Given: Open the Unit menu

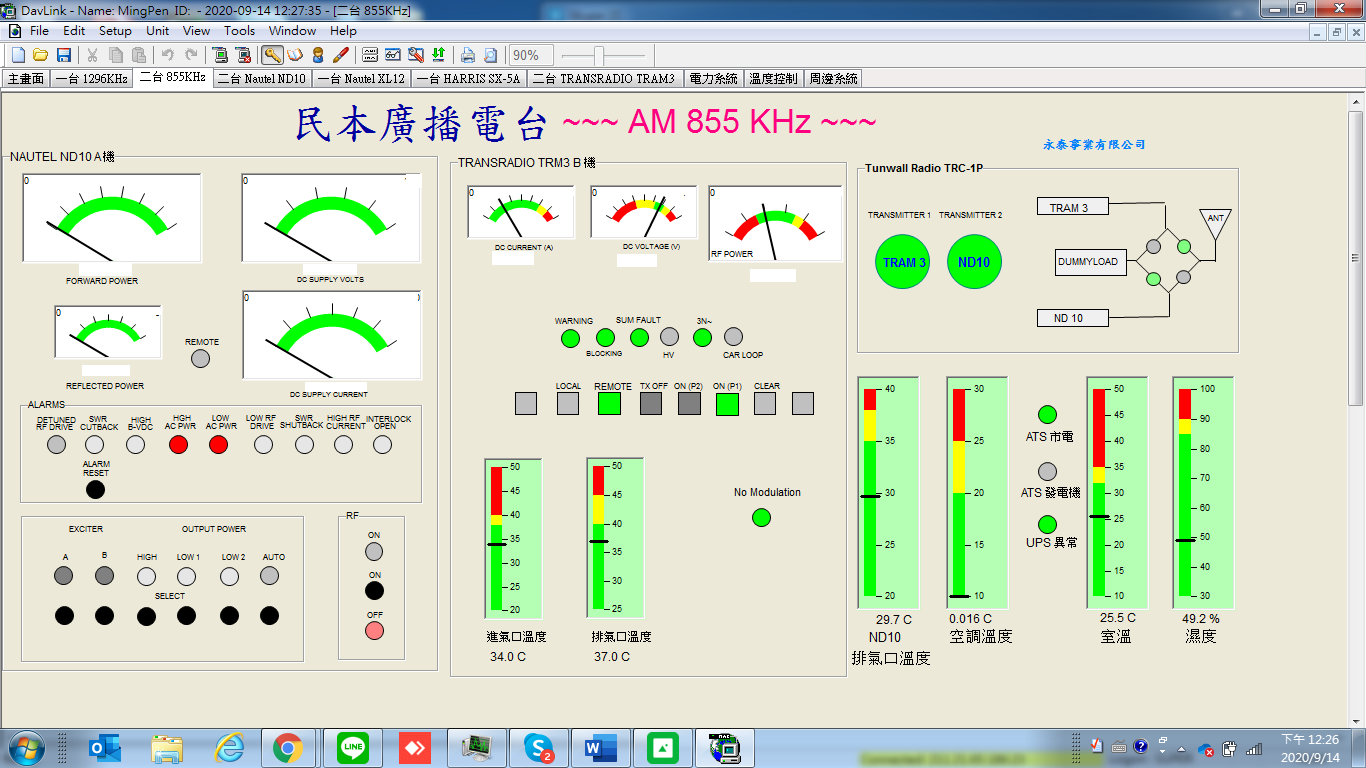Looking at the screenshot, I should [157, 31].
